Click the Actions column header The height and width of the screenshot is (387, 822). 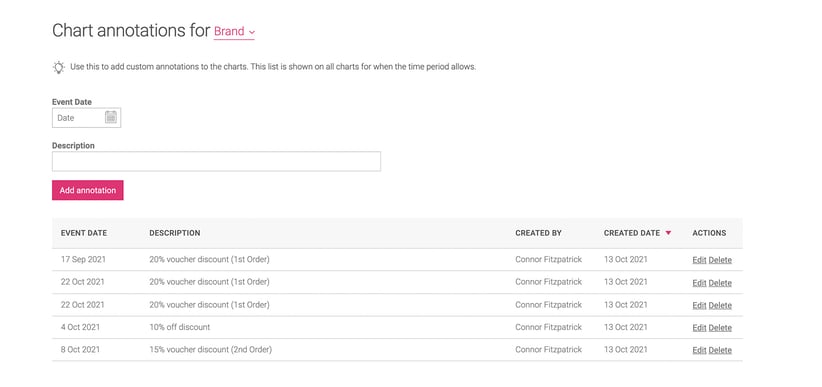(709, 233)
